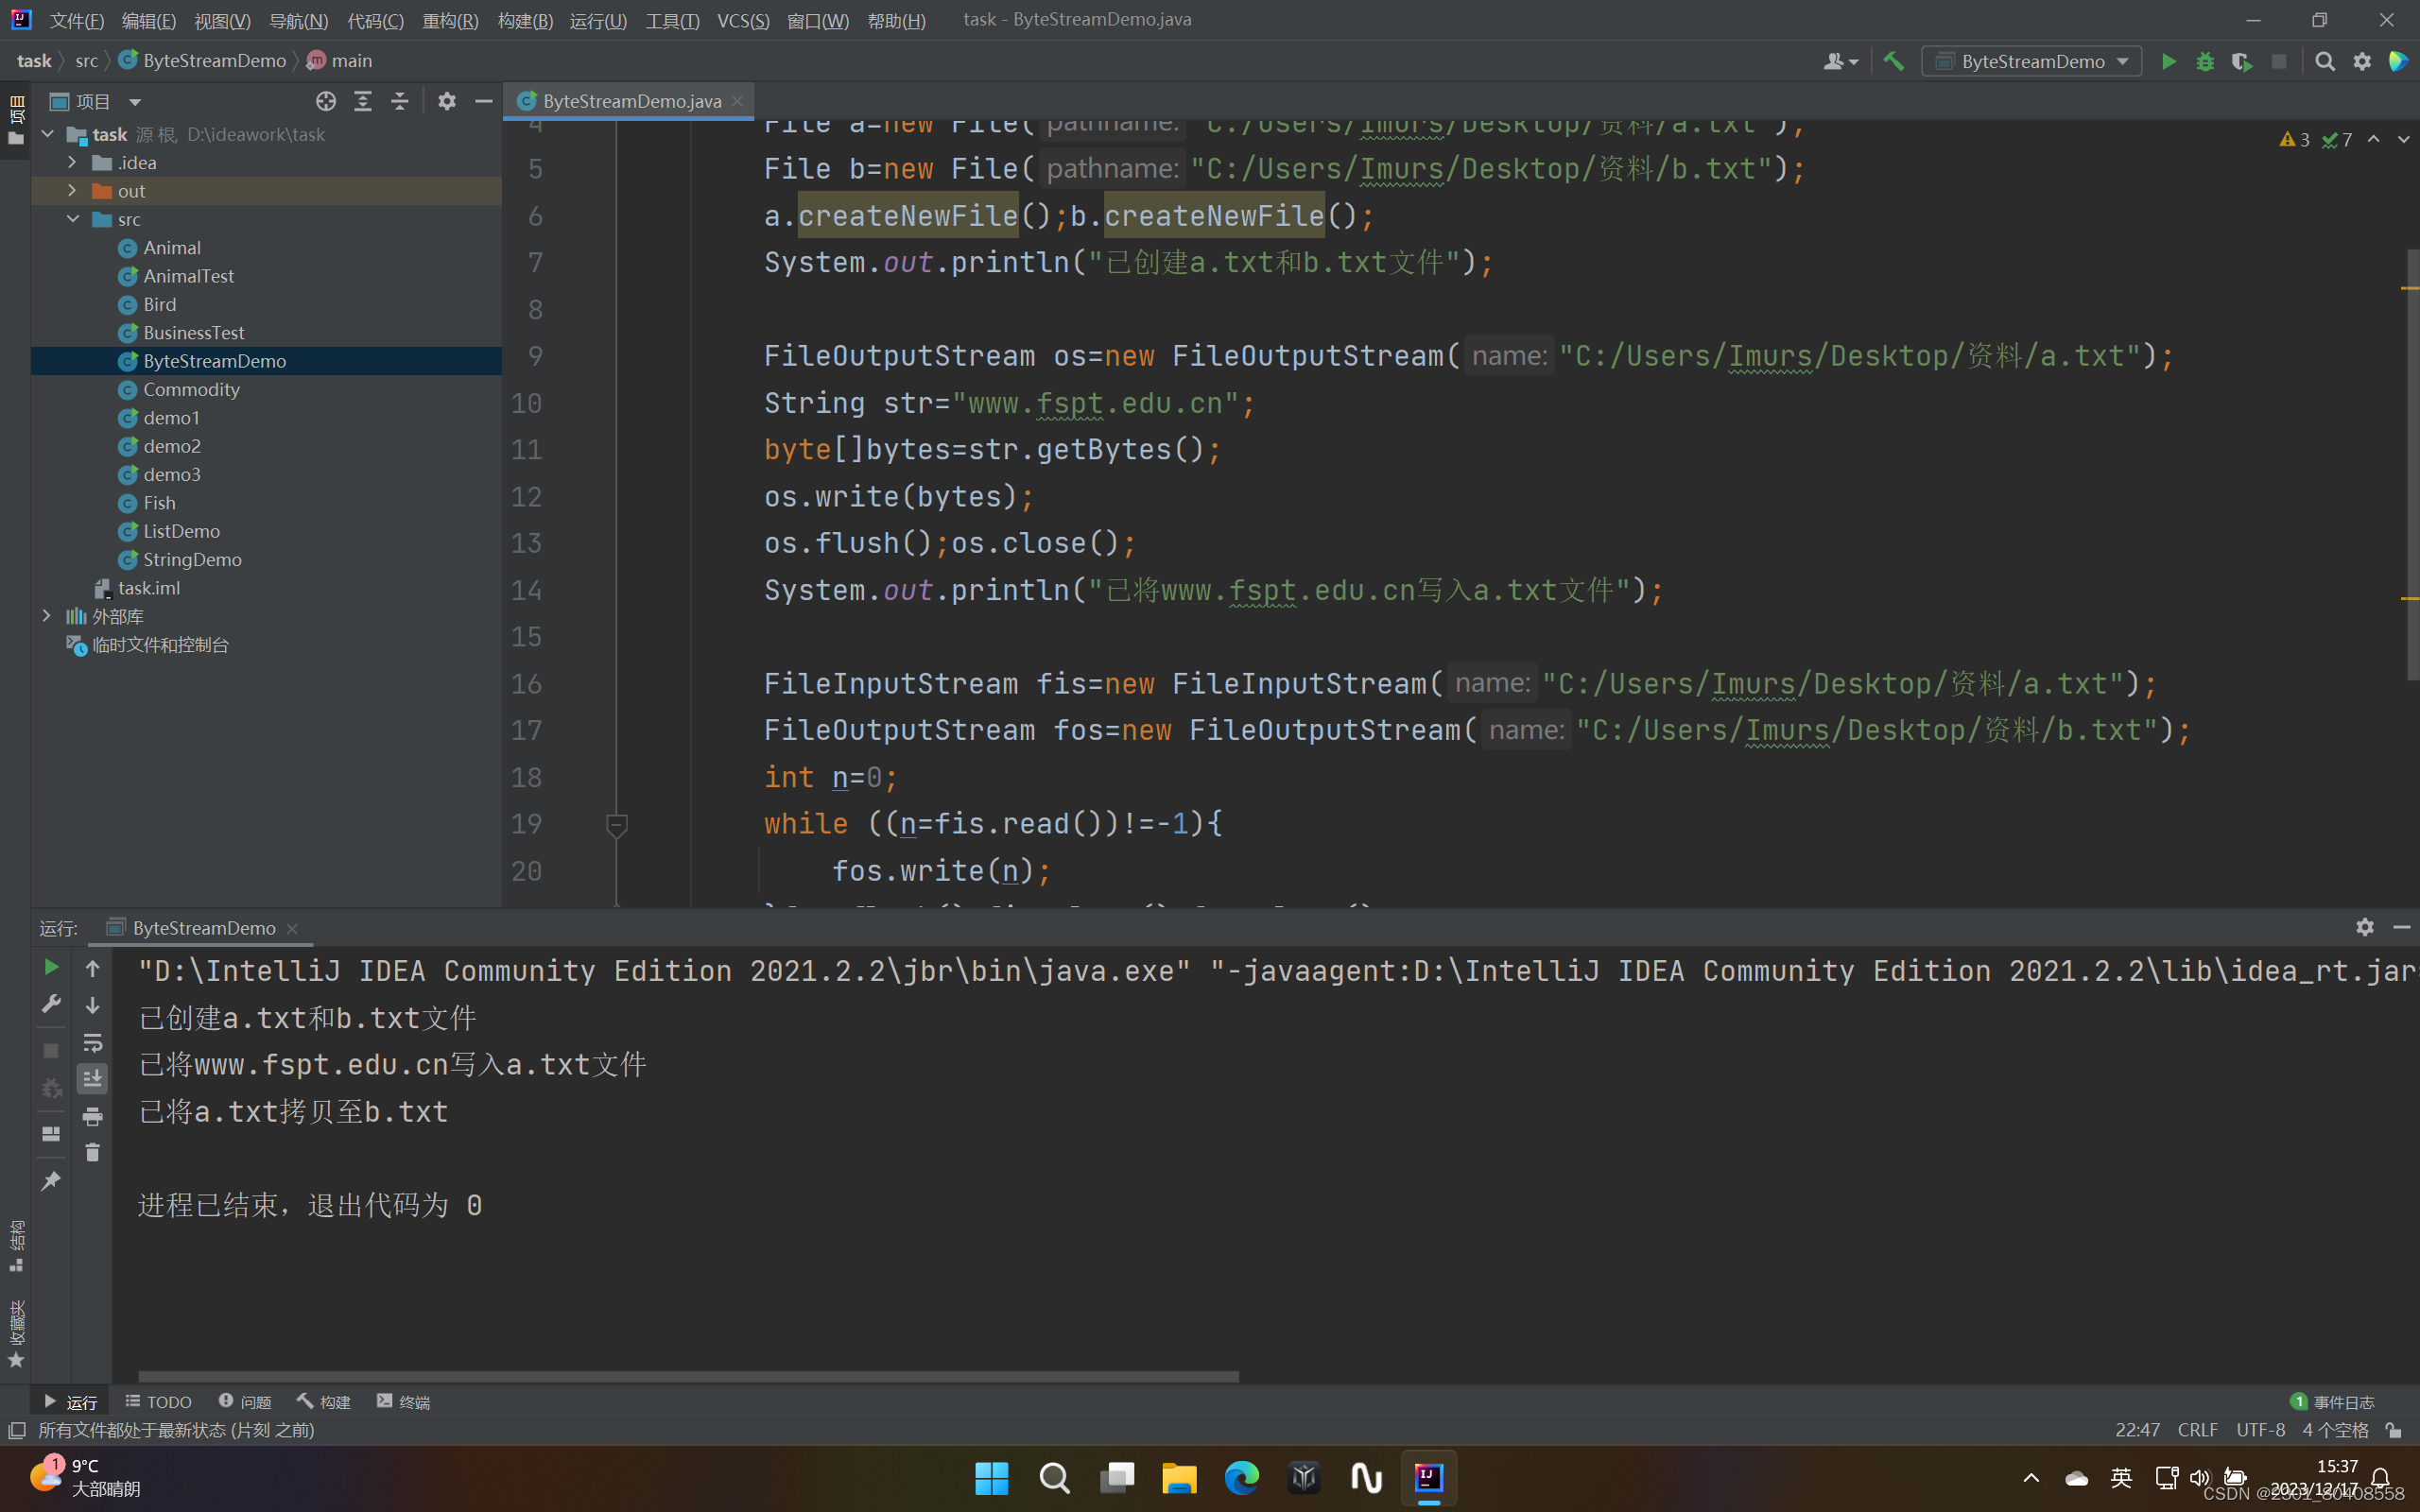This screenshot has height=1512, width=2420.
Task: Select the StringDemo class in tree
Action: 192,559
